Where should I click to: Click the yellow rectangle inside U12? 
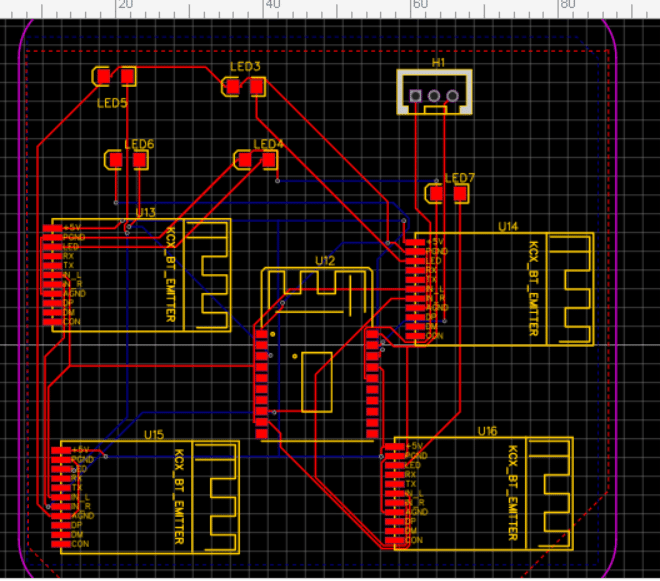pos(317,381)
